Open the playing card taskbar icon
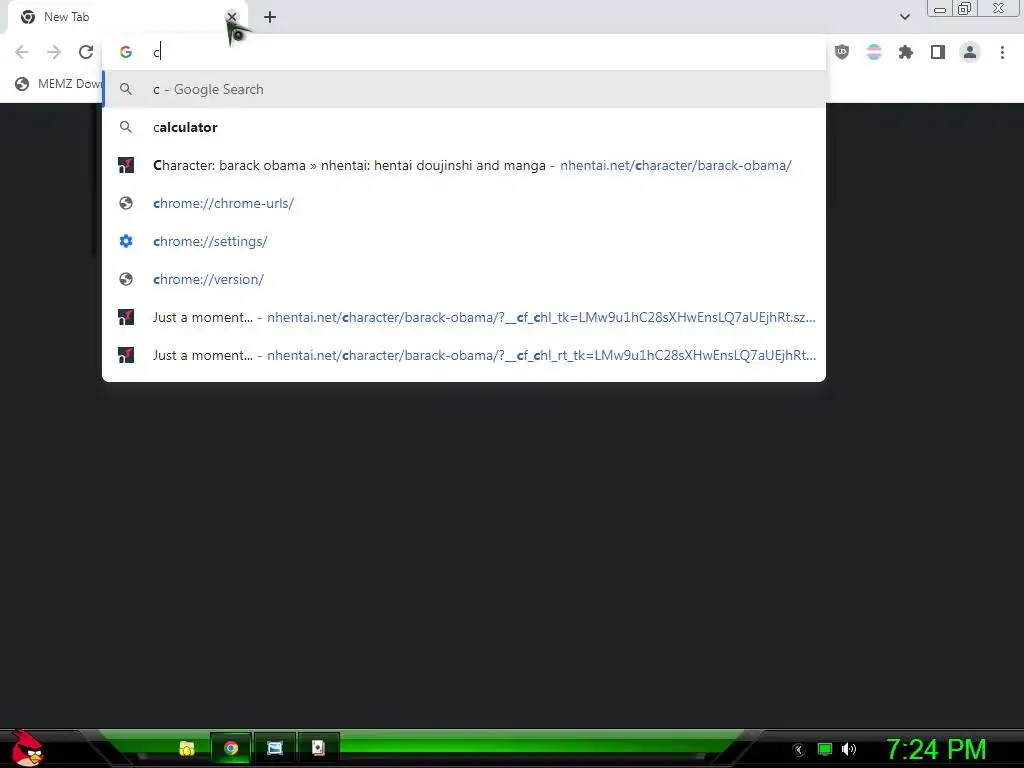Screen dimensions: 1024x768 click(318, 748)
